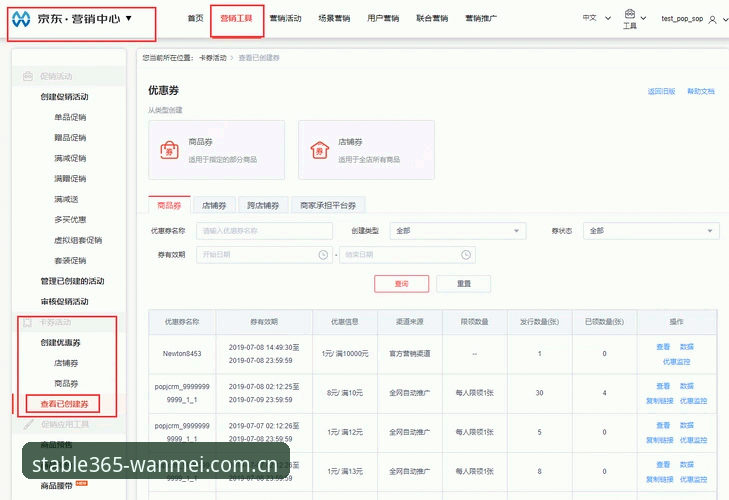The image size is (729, 500).
Task: Expand the chevron beside the 工具 icon
Action: (x=643, y=18)
